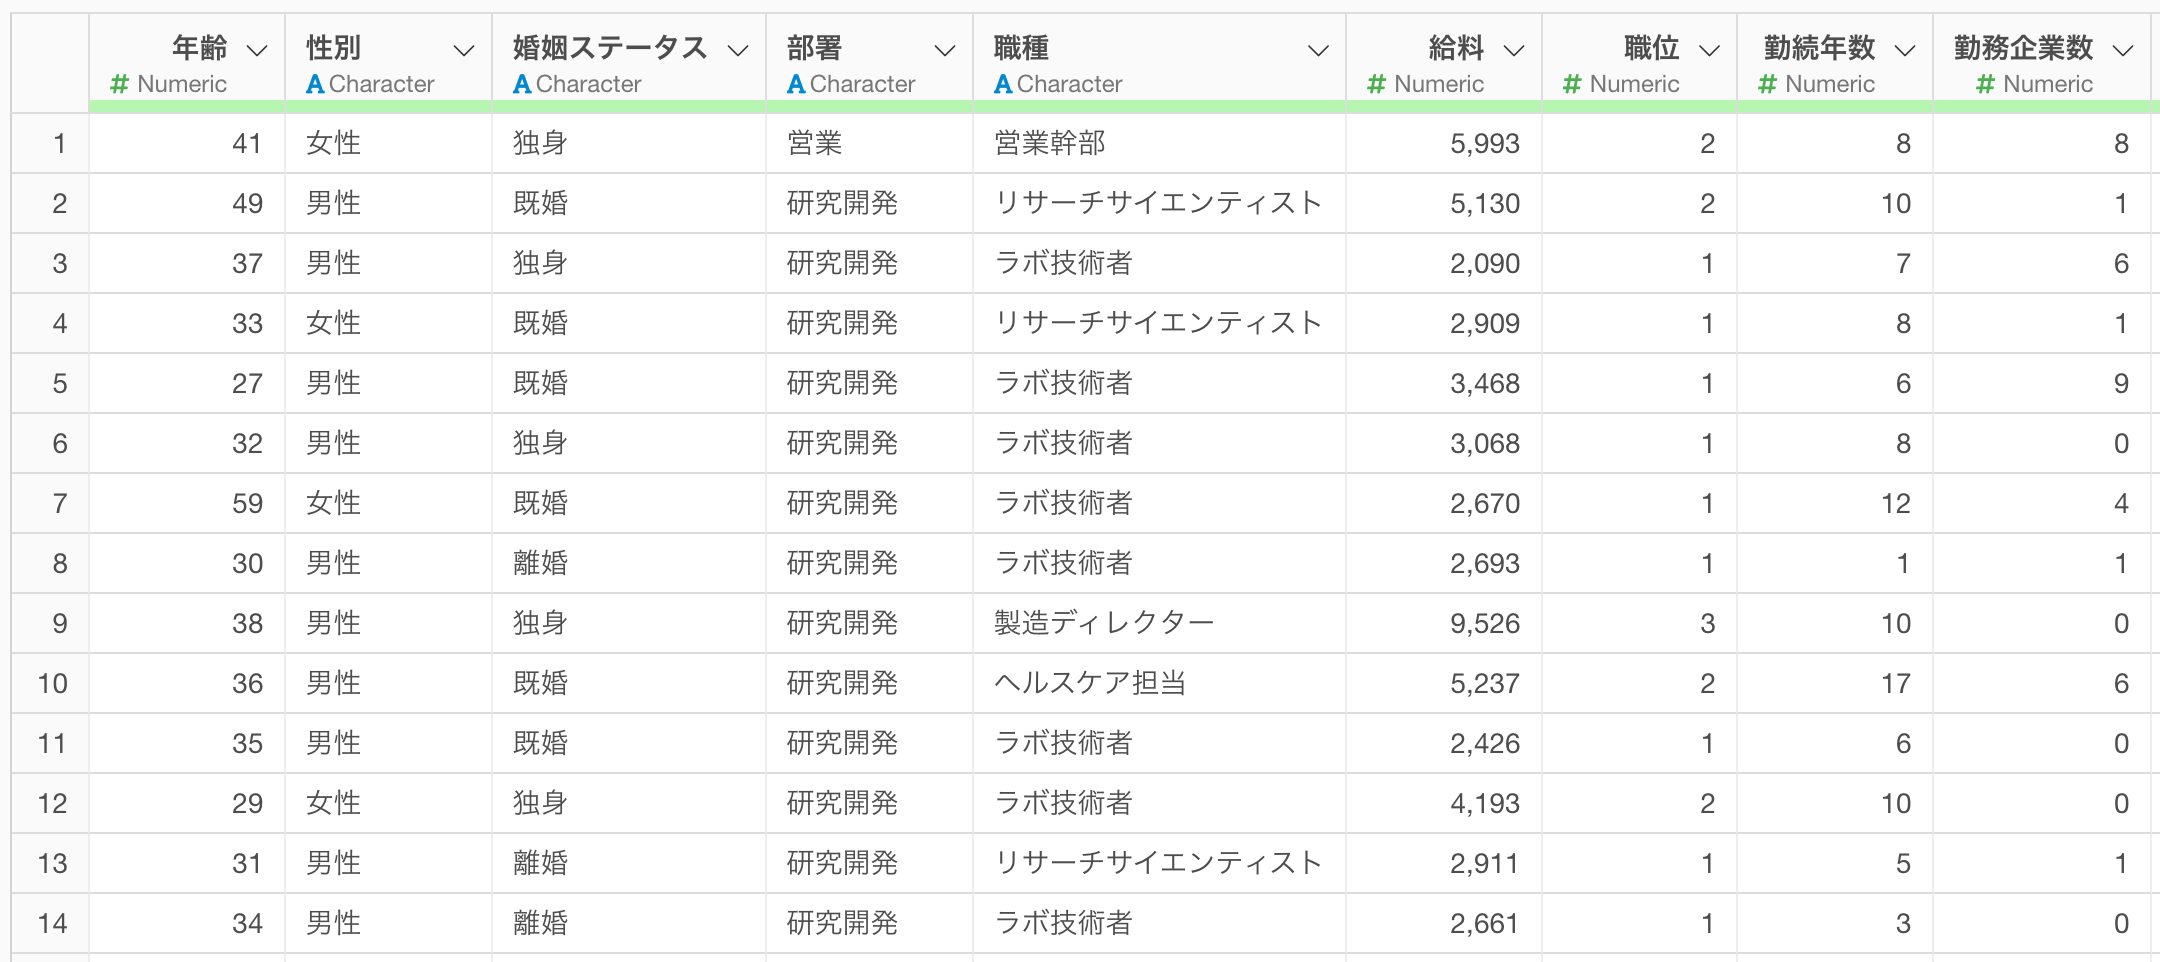2160x962 pixels.
Task: Open the 勤続年数 column dropdown menu
Action: point(1905,50)
